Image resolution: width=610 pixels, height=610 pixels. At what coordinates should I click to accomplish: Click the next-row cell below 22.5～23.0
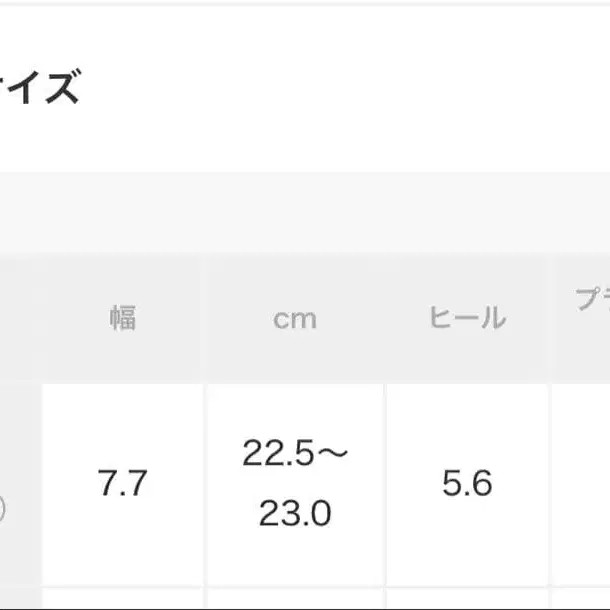pyautogui.click(x=295, y=600)
